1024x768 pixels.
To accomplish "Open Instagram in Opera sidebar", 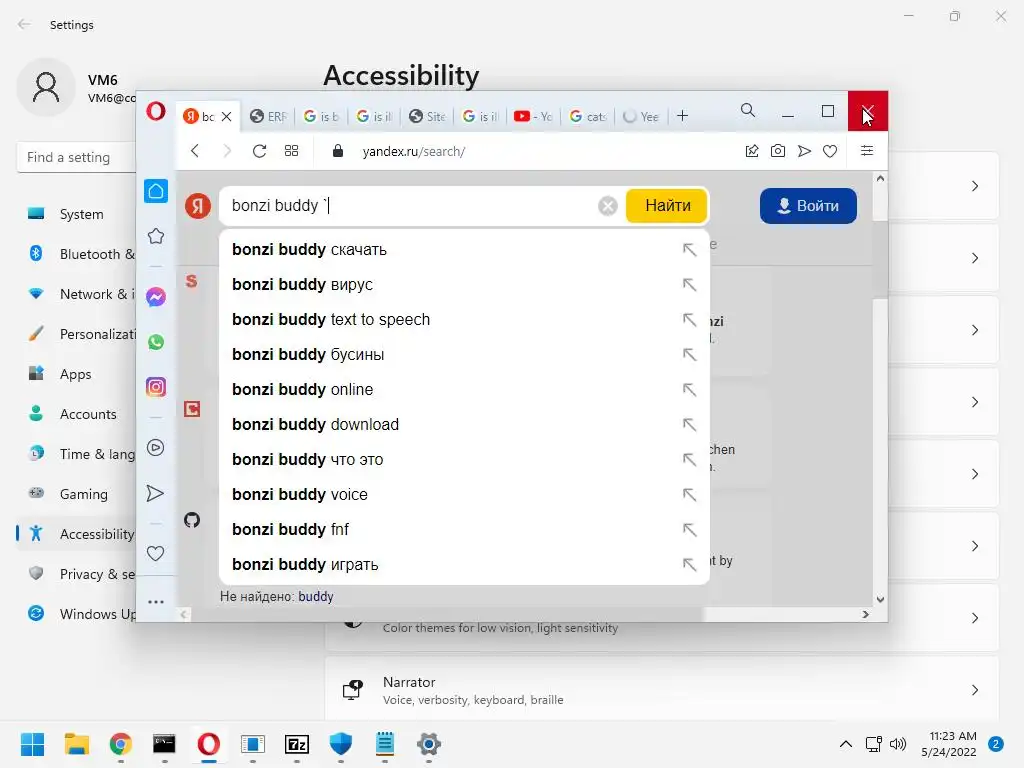I will coord(155,387).
